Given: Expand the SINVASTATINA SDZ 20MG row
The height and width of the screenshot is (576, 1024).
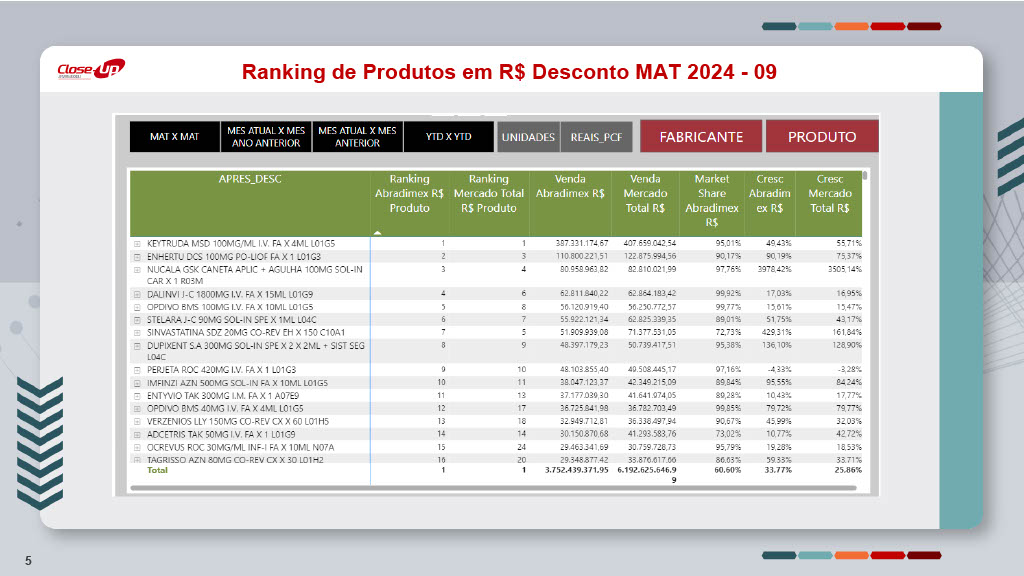Looking at the screenshot, I should (x=137, y=332).
